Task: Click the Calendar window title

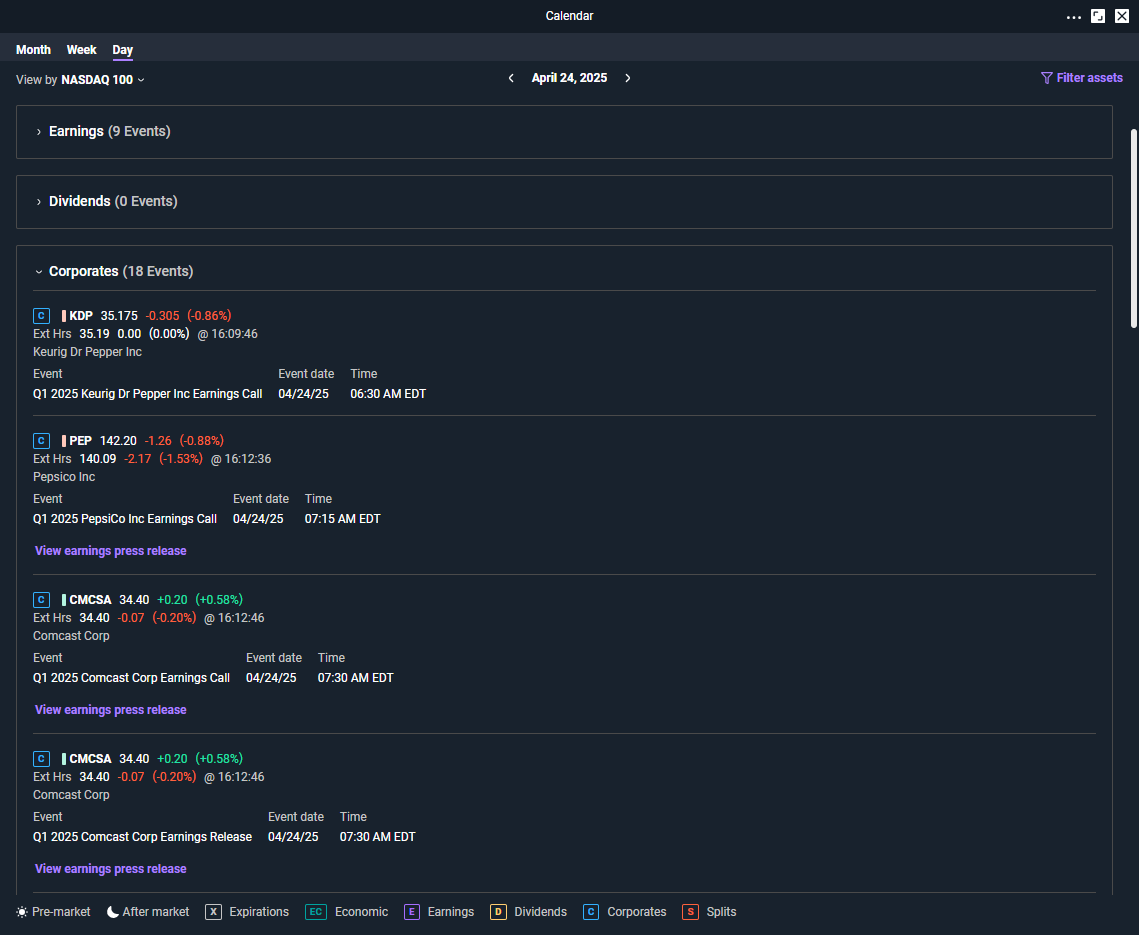Action: (570, 16)
